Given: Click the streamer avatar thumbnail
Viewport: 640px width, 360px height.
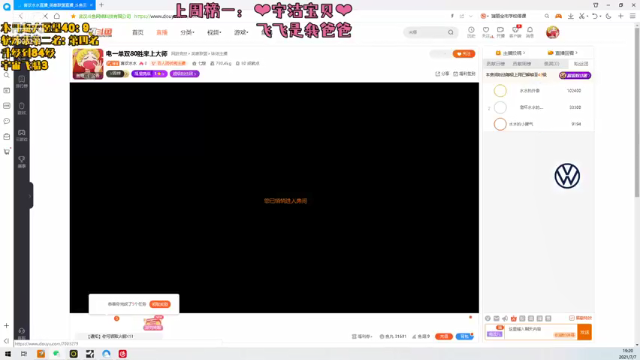Looking at the screenshot, I should pyautogui.click(x=88, y=64).
